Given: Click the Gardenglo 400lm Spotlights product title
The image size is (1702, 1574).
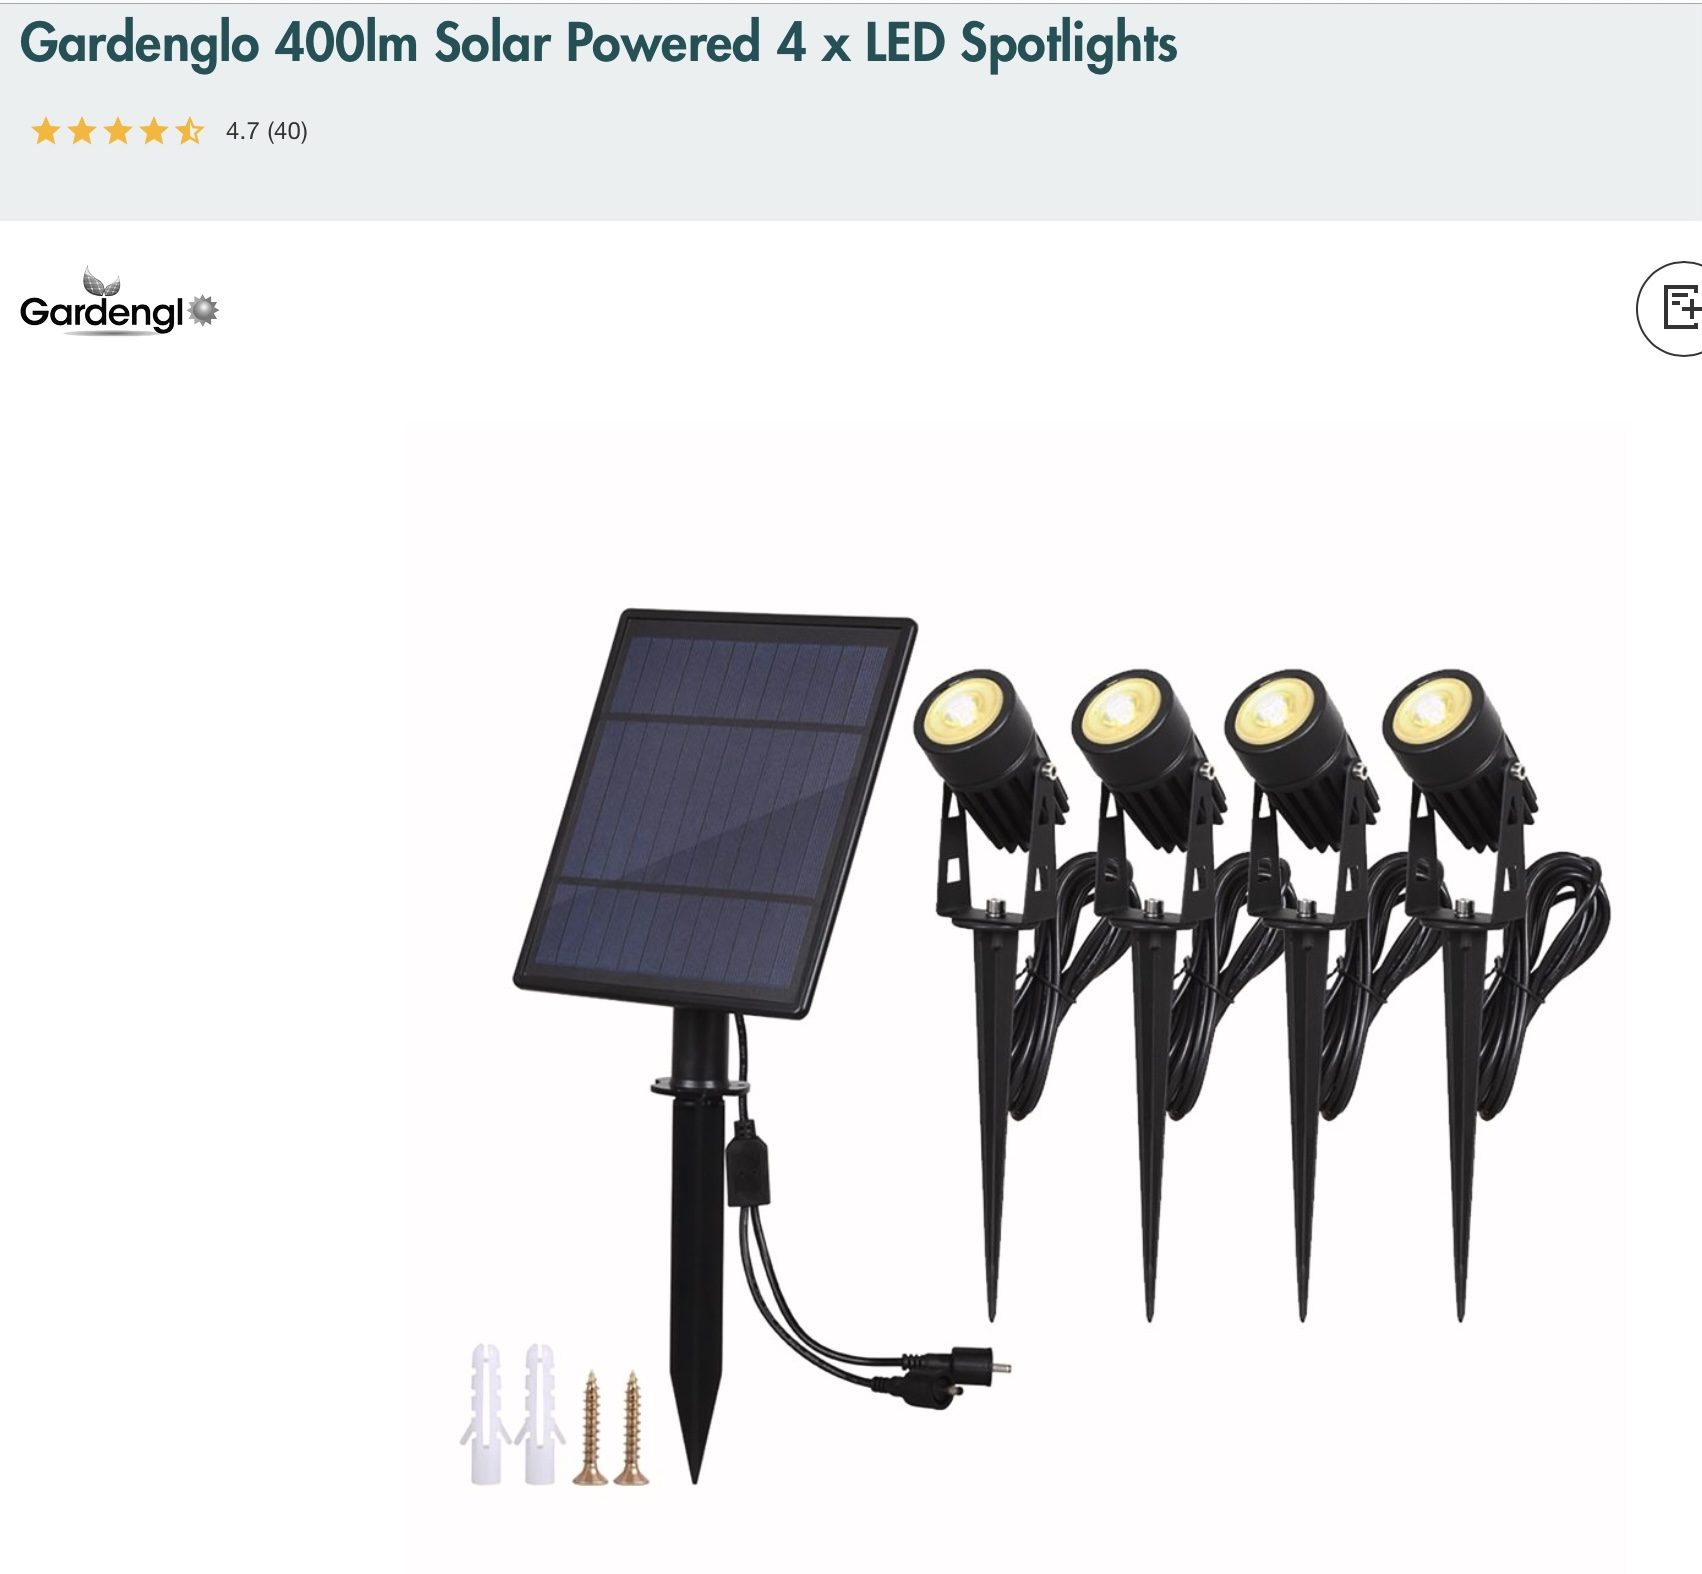Looking at the screenshot, I should (x=598, y=42).
